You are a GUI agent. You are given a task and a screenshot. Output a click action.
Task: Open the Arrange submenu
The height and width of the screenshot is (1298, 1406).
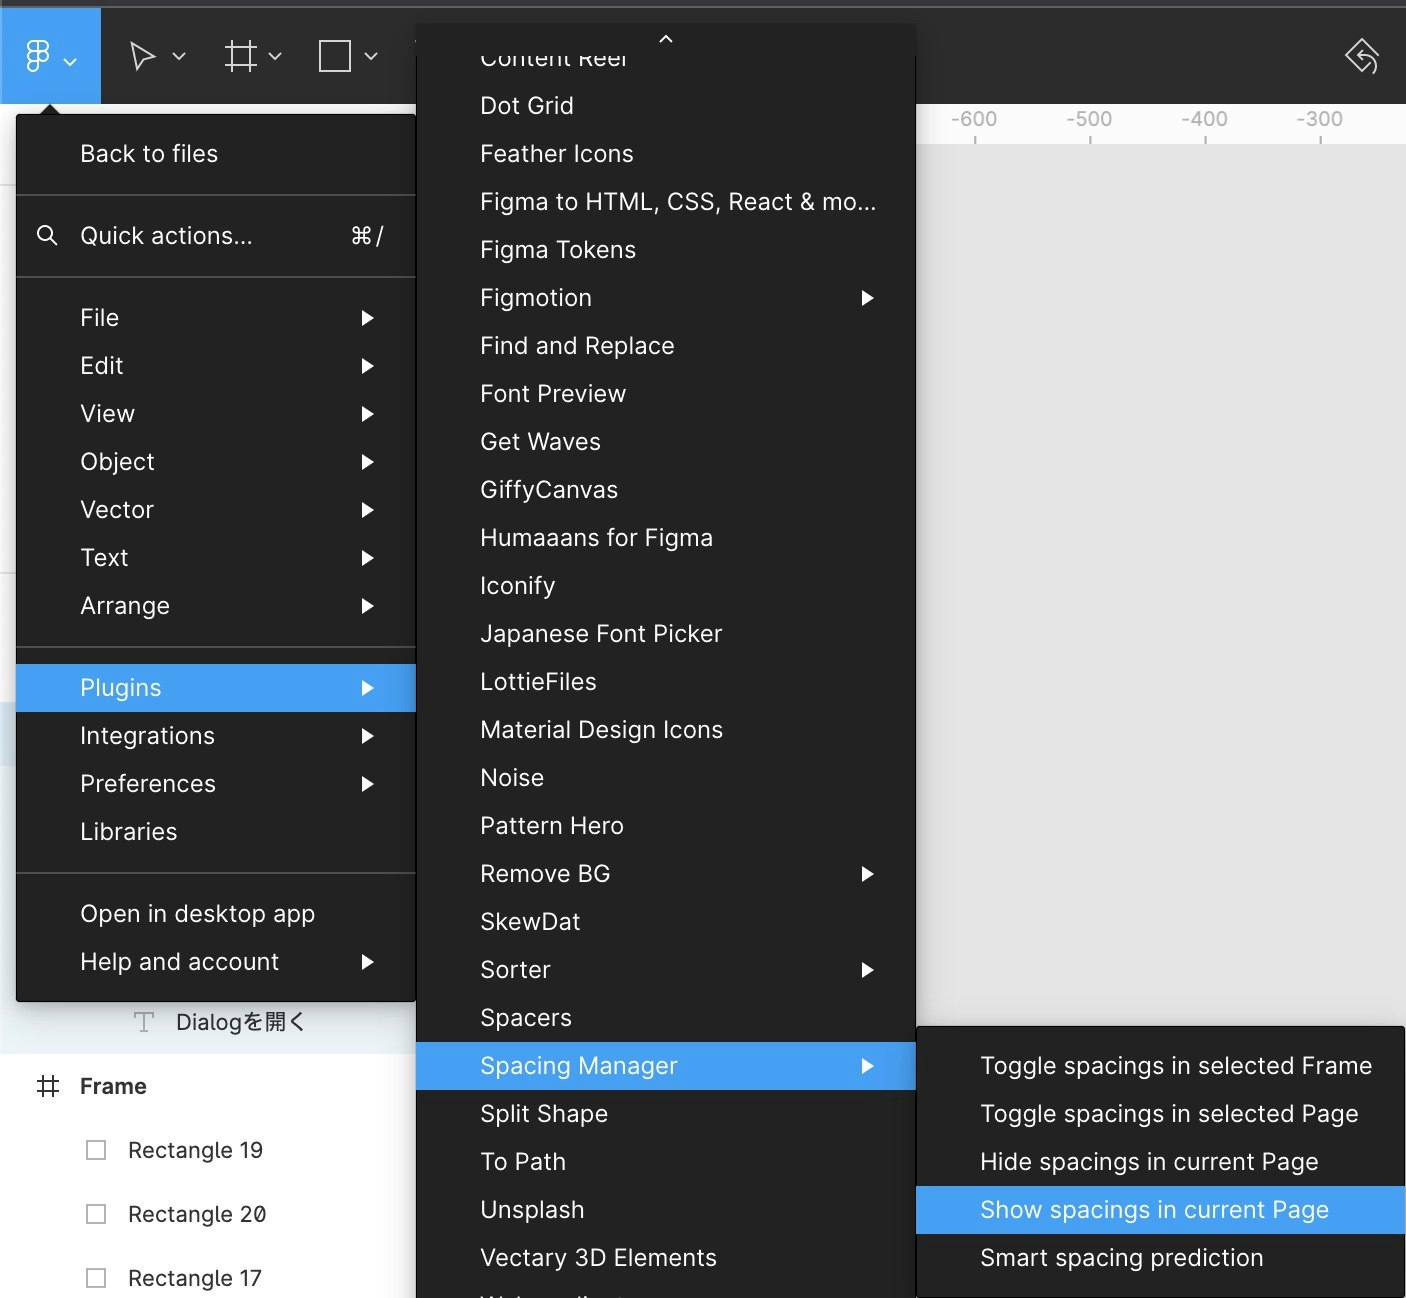216,606
